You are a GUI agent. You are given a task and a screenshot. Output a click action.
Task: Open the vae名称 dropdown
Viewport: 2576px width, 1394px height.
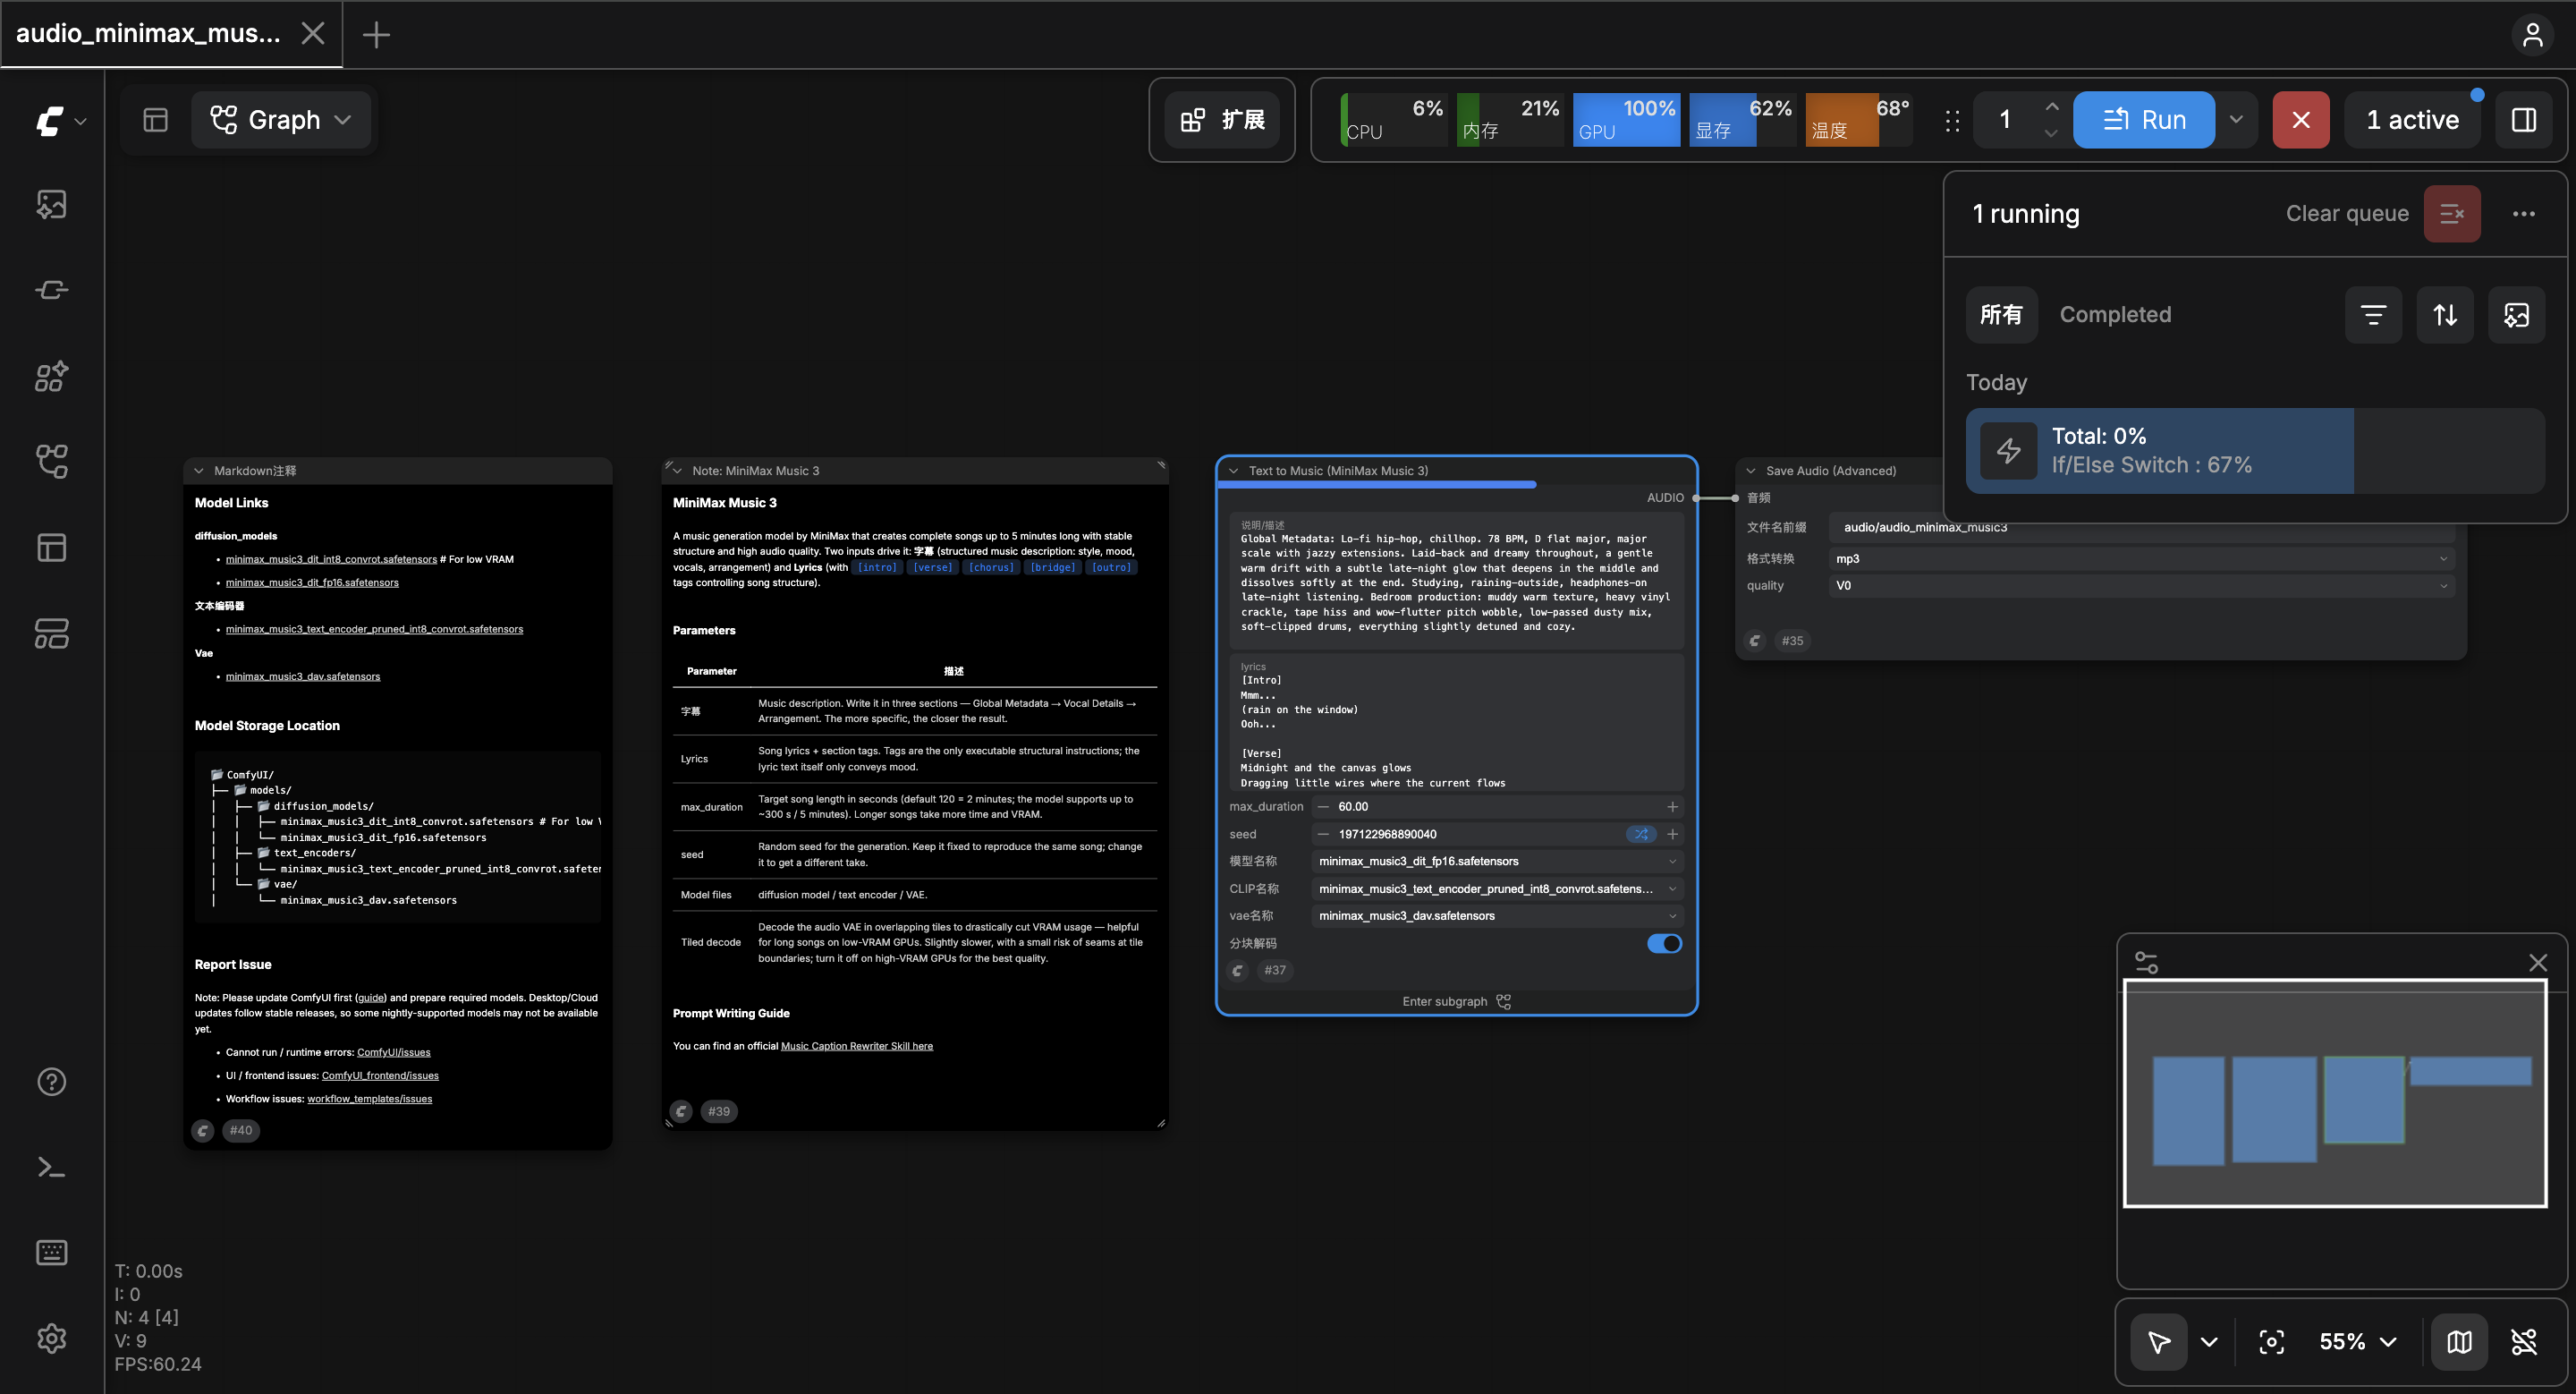point(1497,916)
